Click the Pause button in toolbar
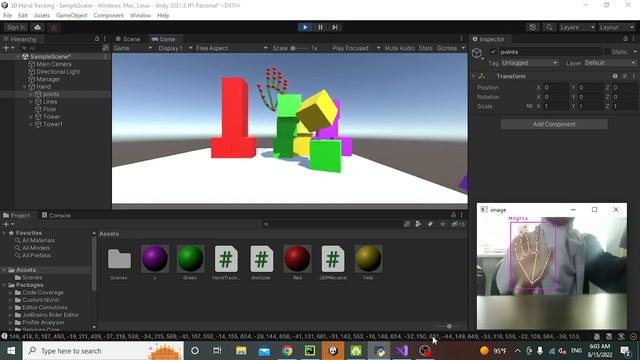Screen dimensions: 640x360 pyautogui.click(x=320, y=27)
